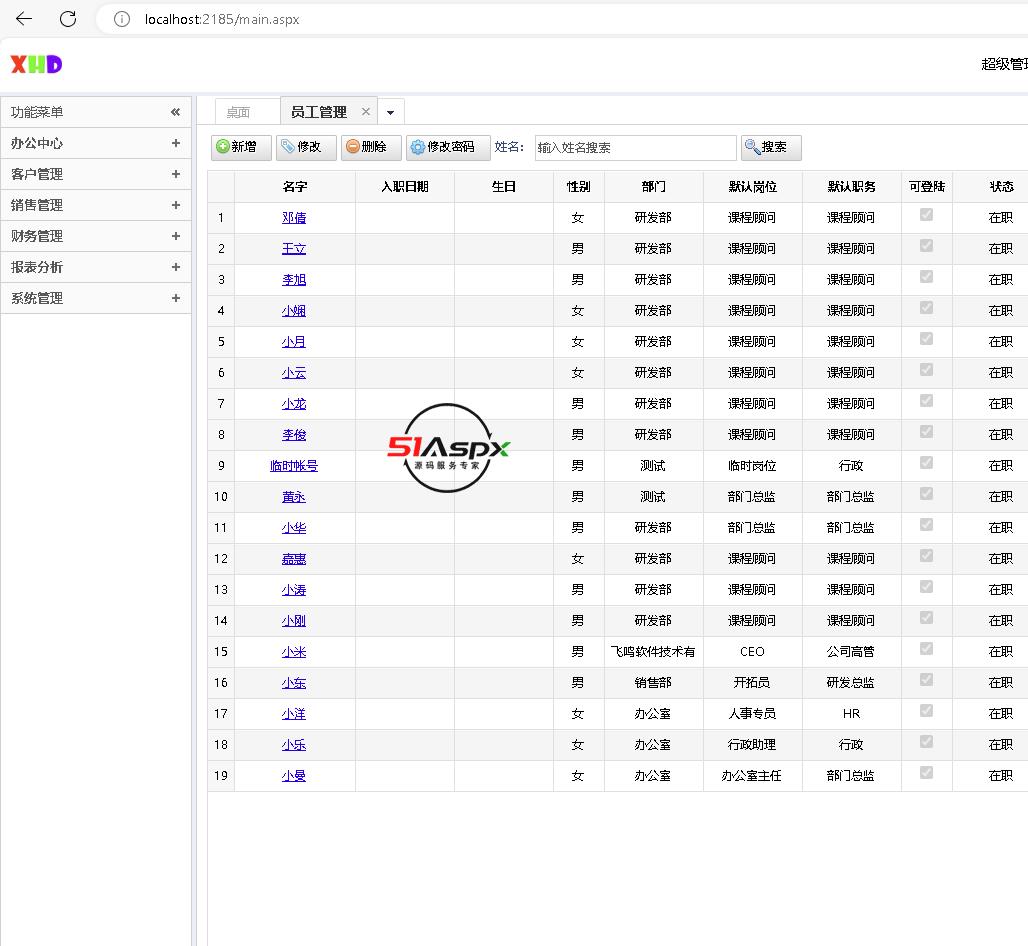
Task: Click the 姓名 search input field
Action: (x=635, y=148)
